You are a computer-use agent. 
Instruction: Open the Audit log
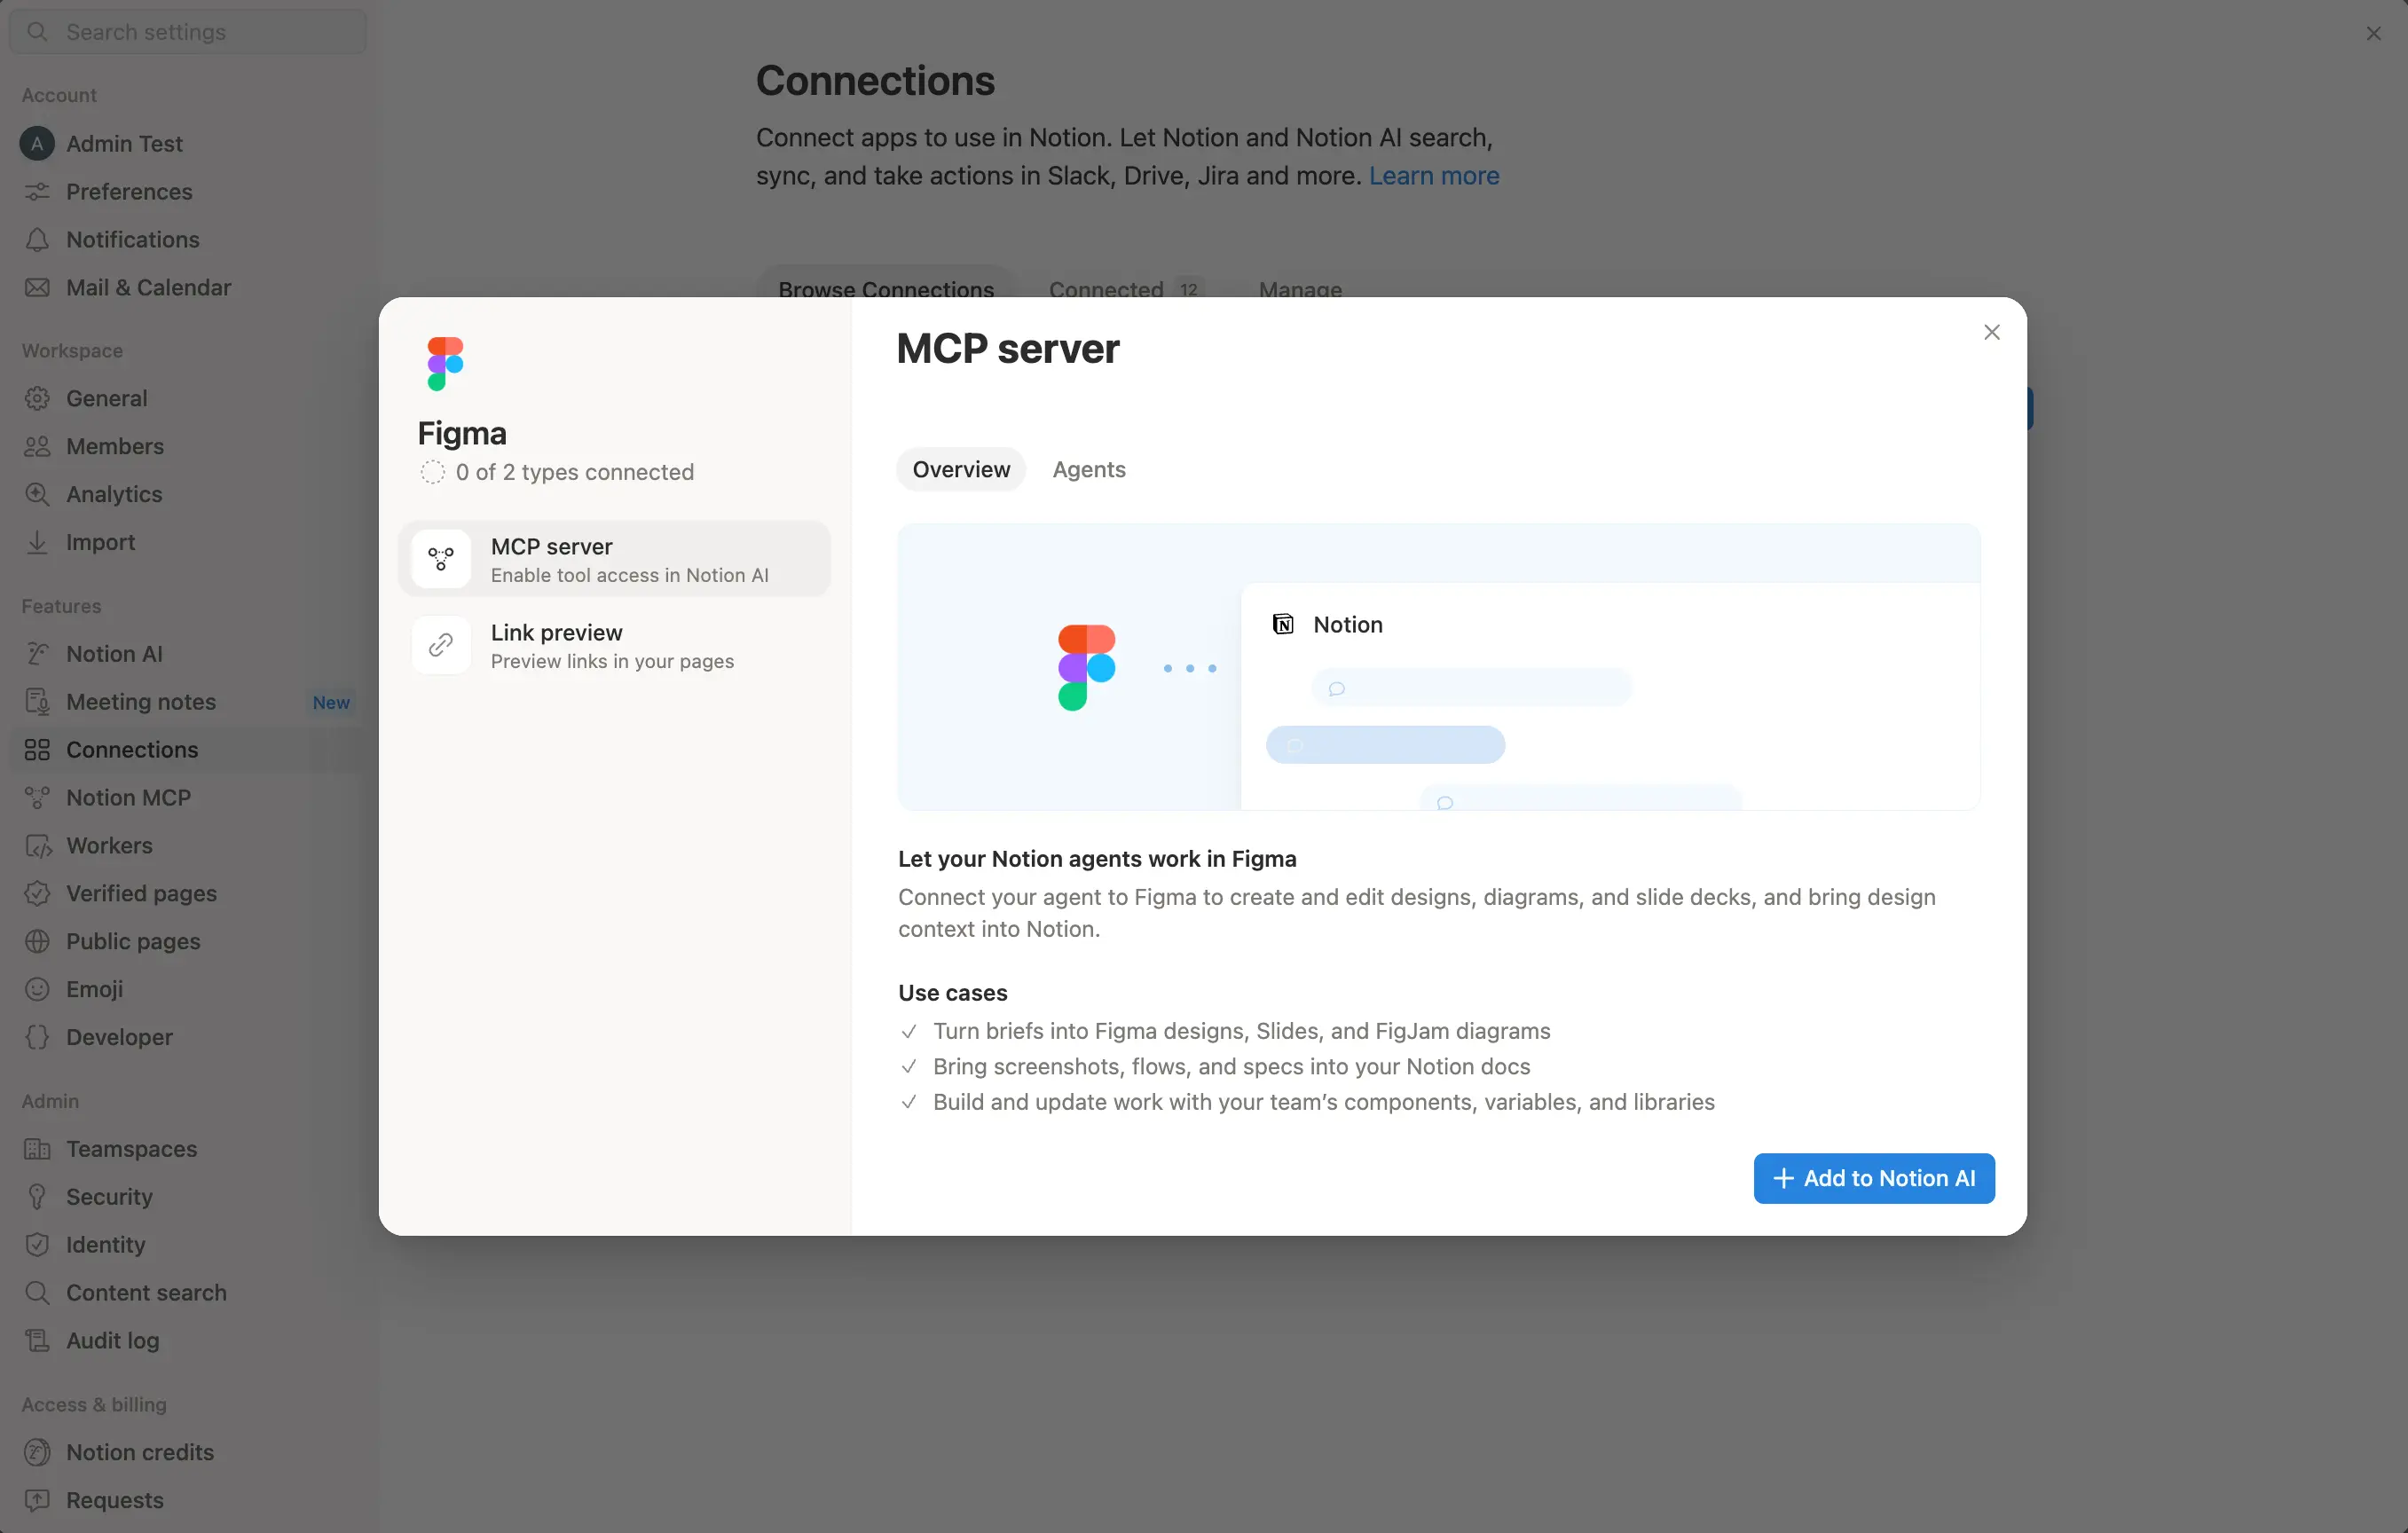tap(186, 1341)
